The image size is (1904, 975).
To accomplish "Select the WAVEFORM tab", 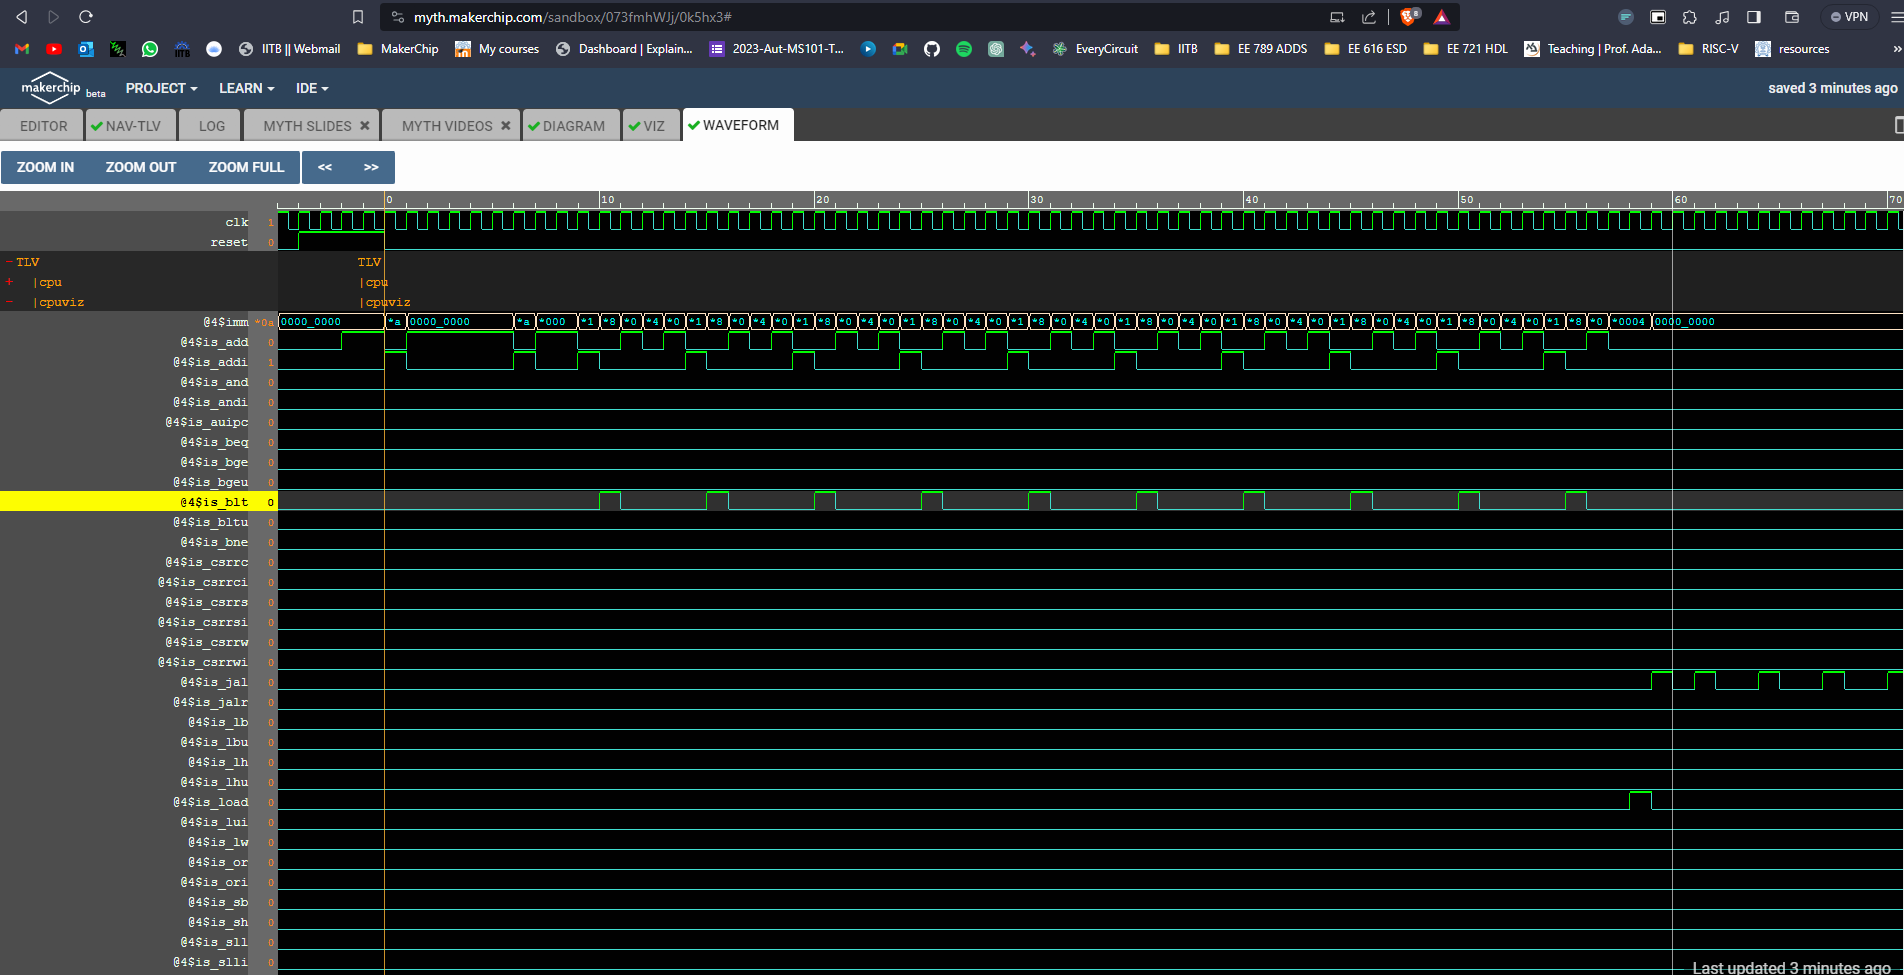I will (739, 125).
